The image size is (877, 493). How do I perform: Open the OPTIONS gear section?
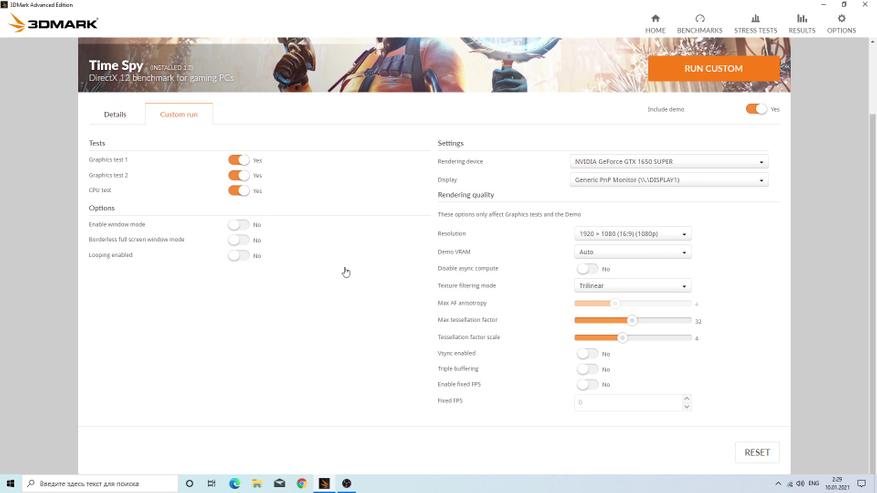[841, 24]
